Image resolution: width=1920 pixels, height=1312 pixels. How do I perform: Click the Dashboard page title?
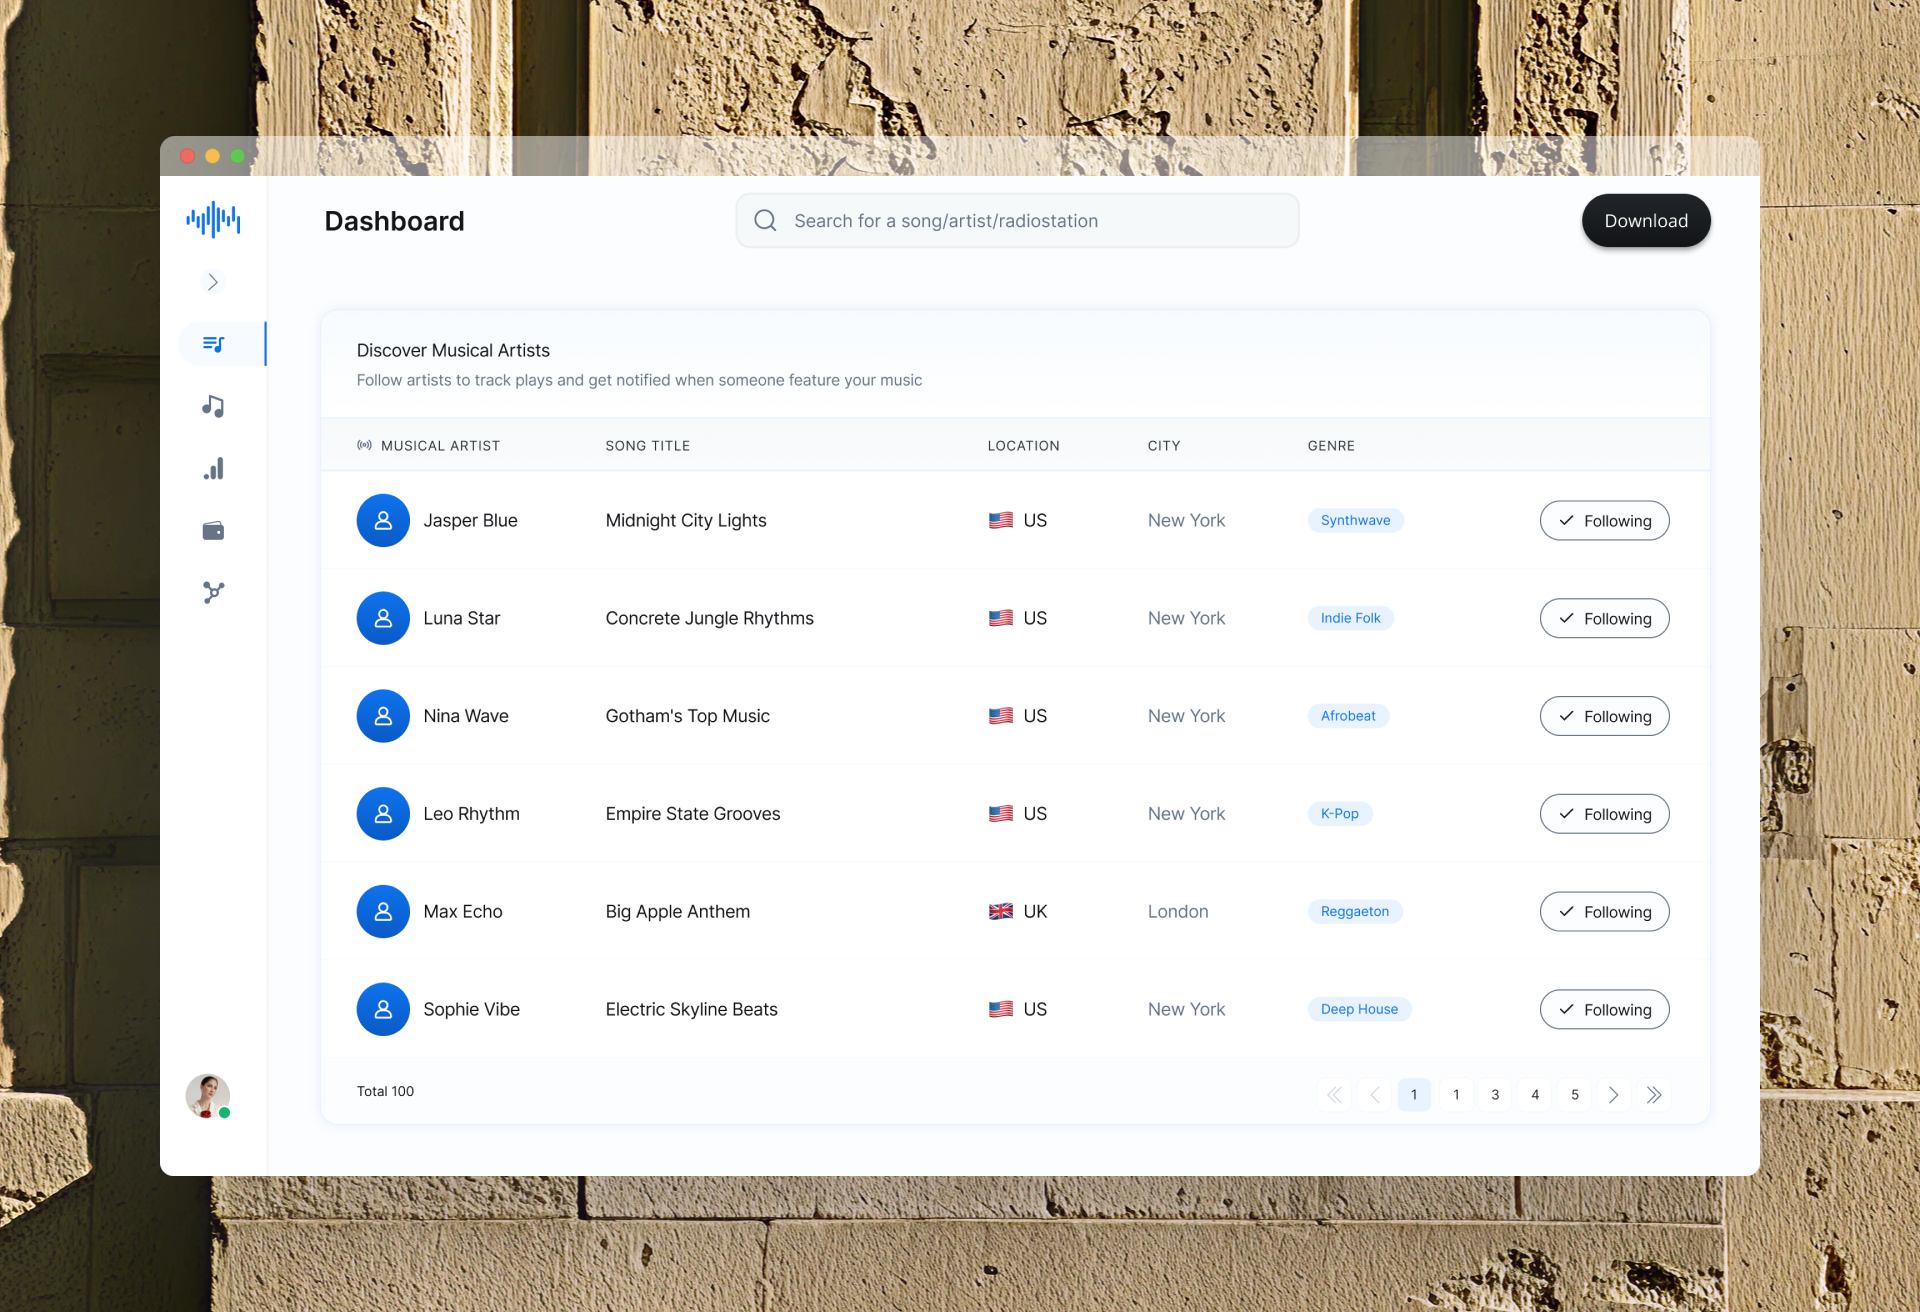(x=395, y=221)
